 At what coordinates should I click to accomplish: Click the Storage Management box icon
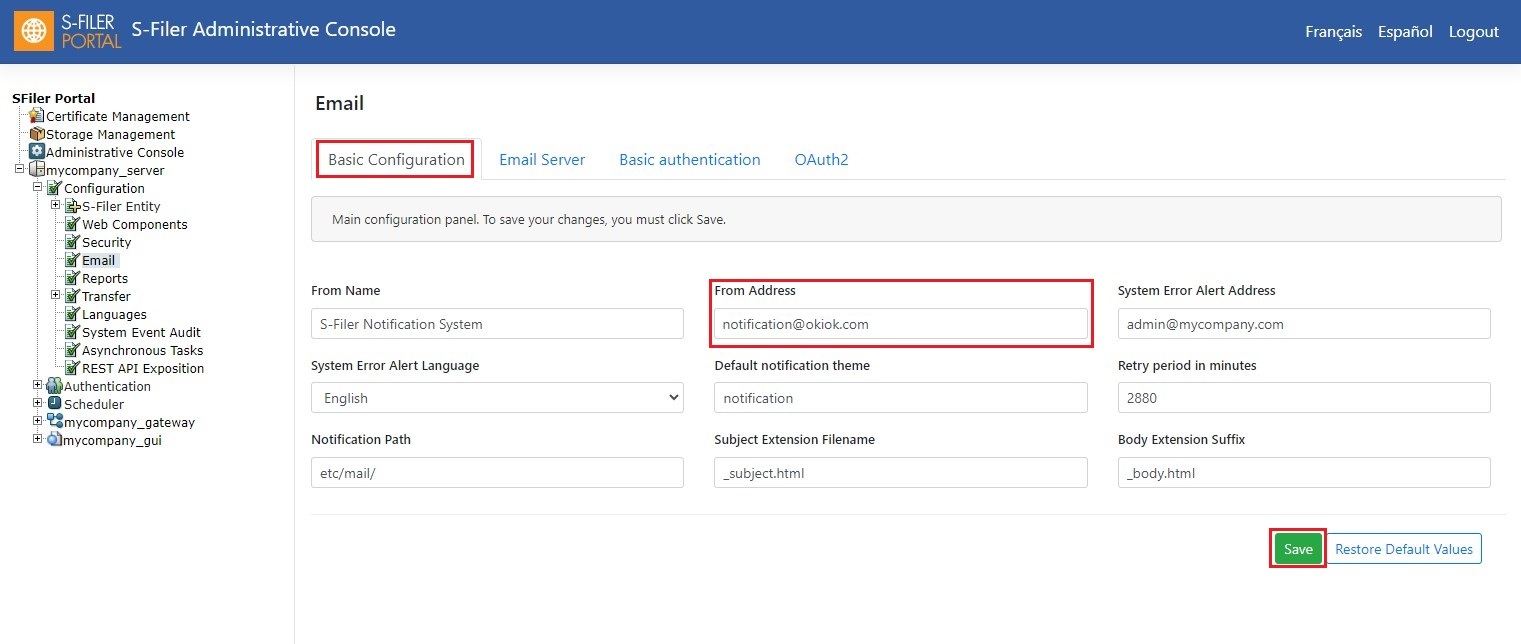(x=37, y=134)
